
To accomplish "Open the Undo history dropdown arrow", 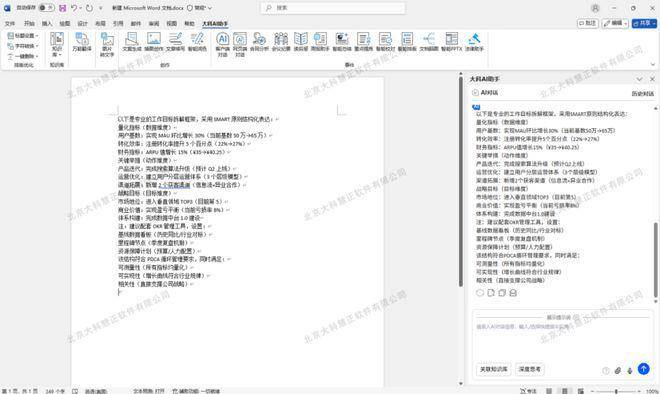I will pyautogui.click(x=80, y=8).
